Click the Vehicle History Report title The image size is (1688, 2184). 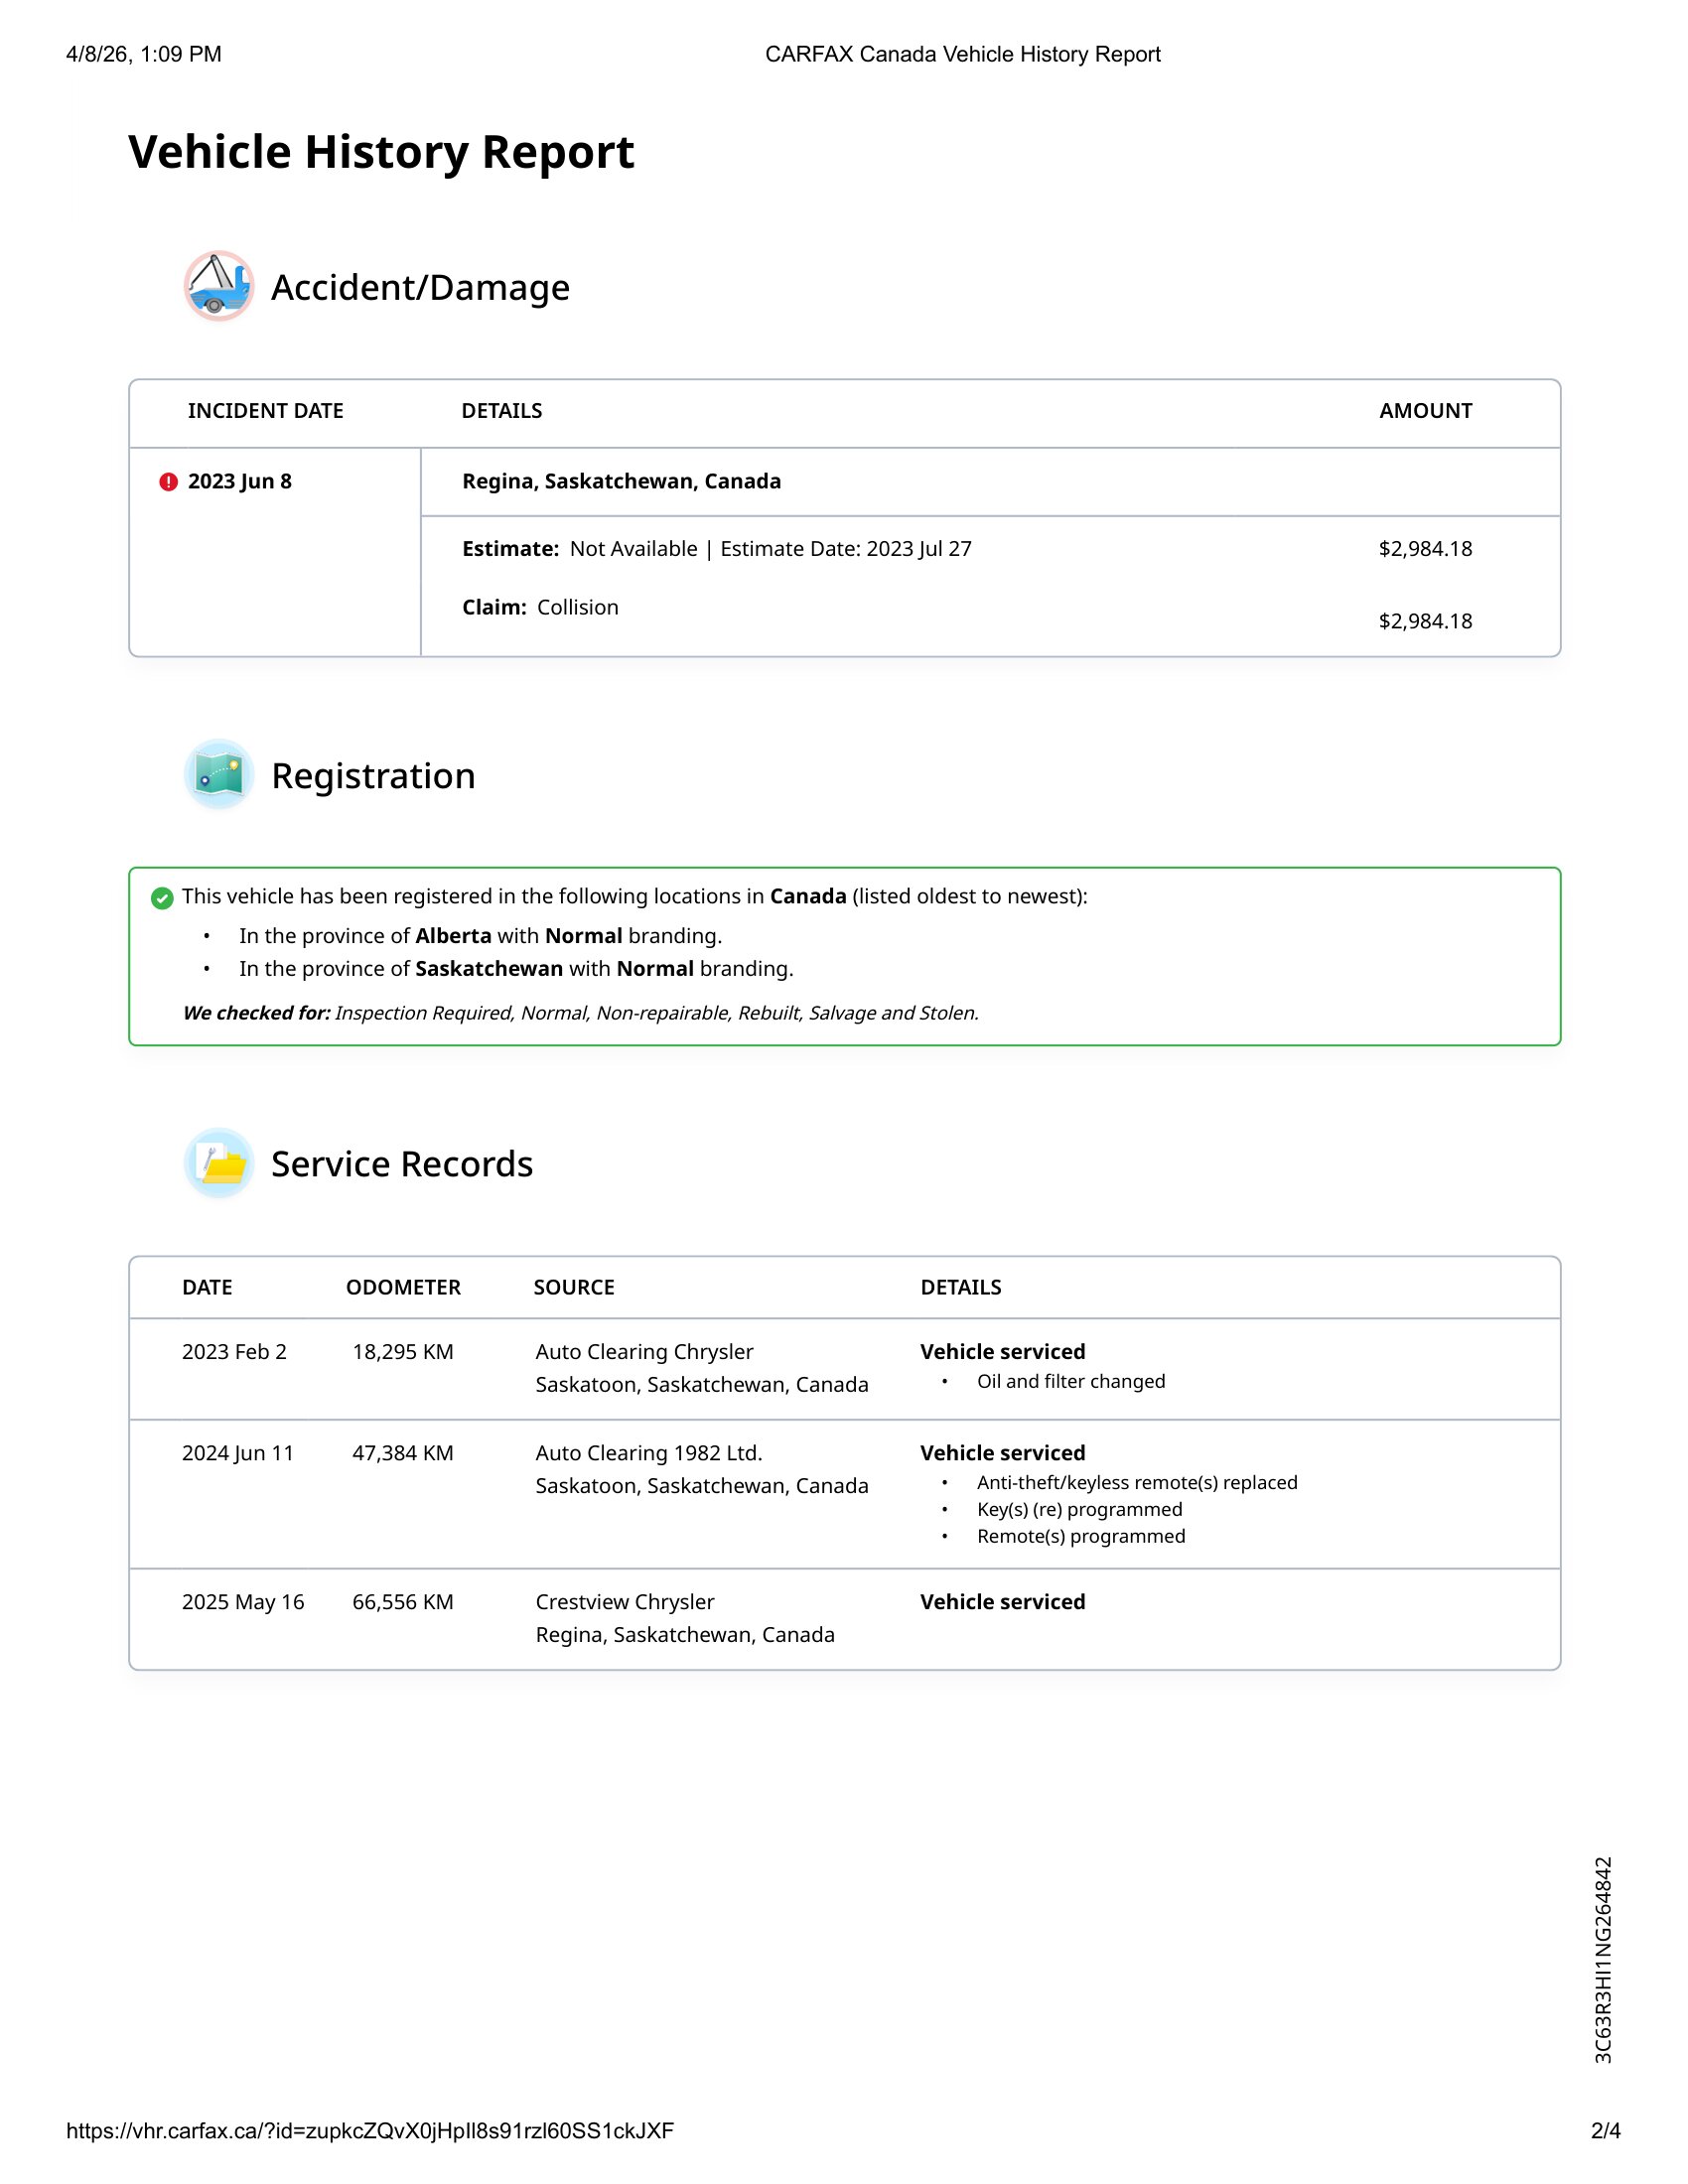tap(381, 152)
